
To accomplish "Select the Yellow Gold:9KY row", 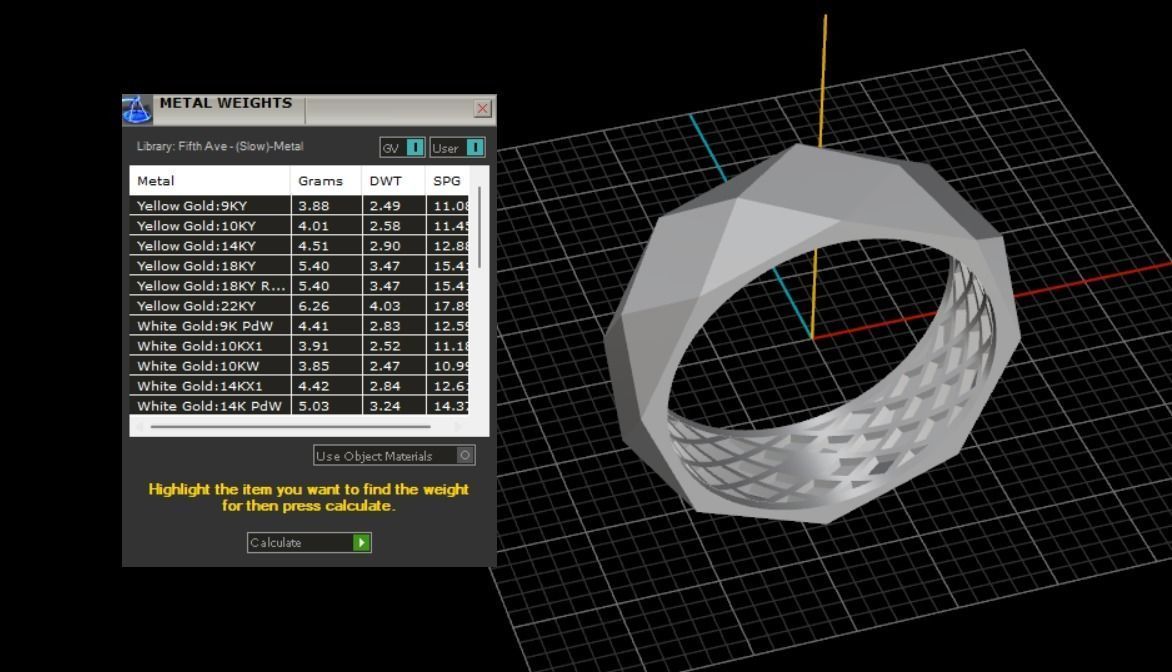I will point(299,206).
